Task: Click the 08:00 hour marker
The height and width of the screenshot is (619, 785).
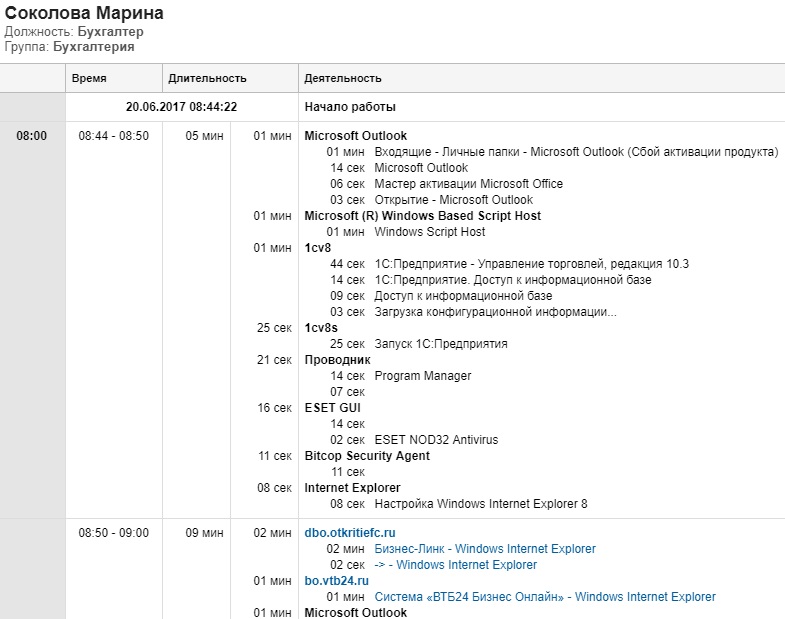Action: click(32, 136)
